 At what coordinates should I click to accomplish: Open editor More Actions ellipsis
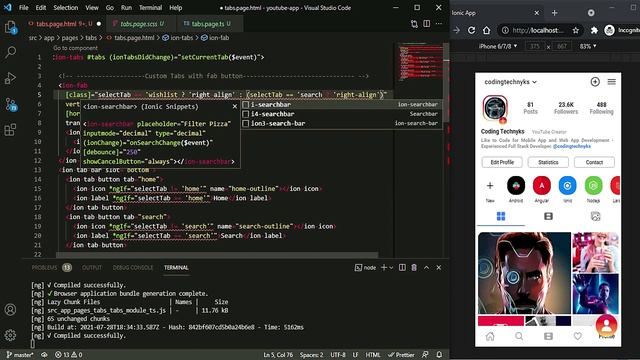[x=439, y=24]
